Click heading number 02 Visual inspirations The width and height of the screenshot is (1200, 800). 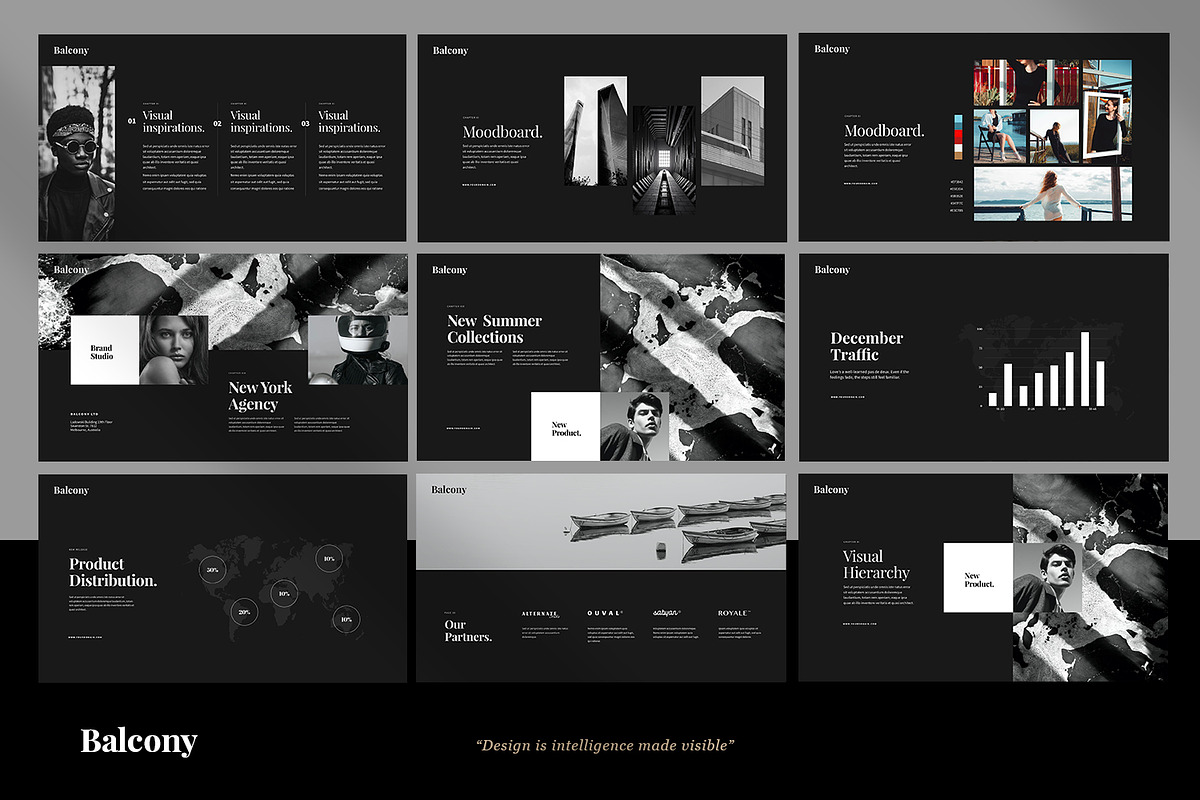click(260, 122)
